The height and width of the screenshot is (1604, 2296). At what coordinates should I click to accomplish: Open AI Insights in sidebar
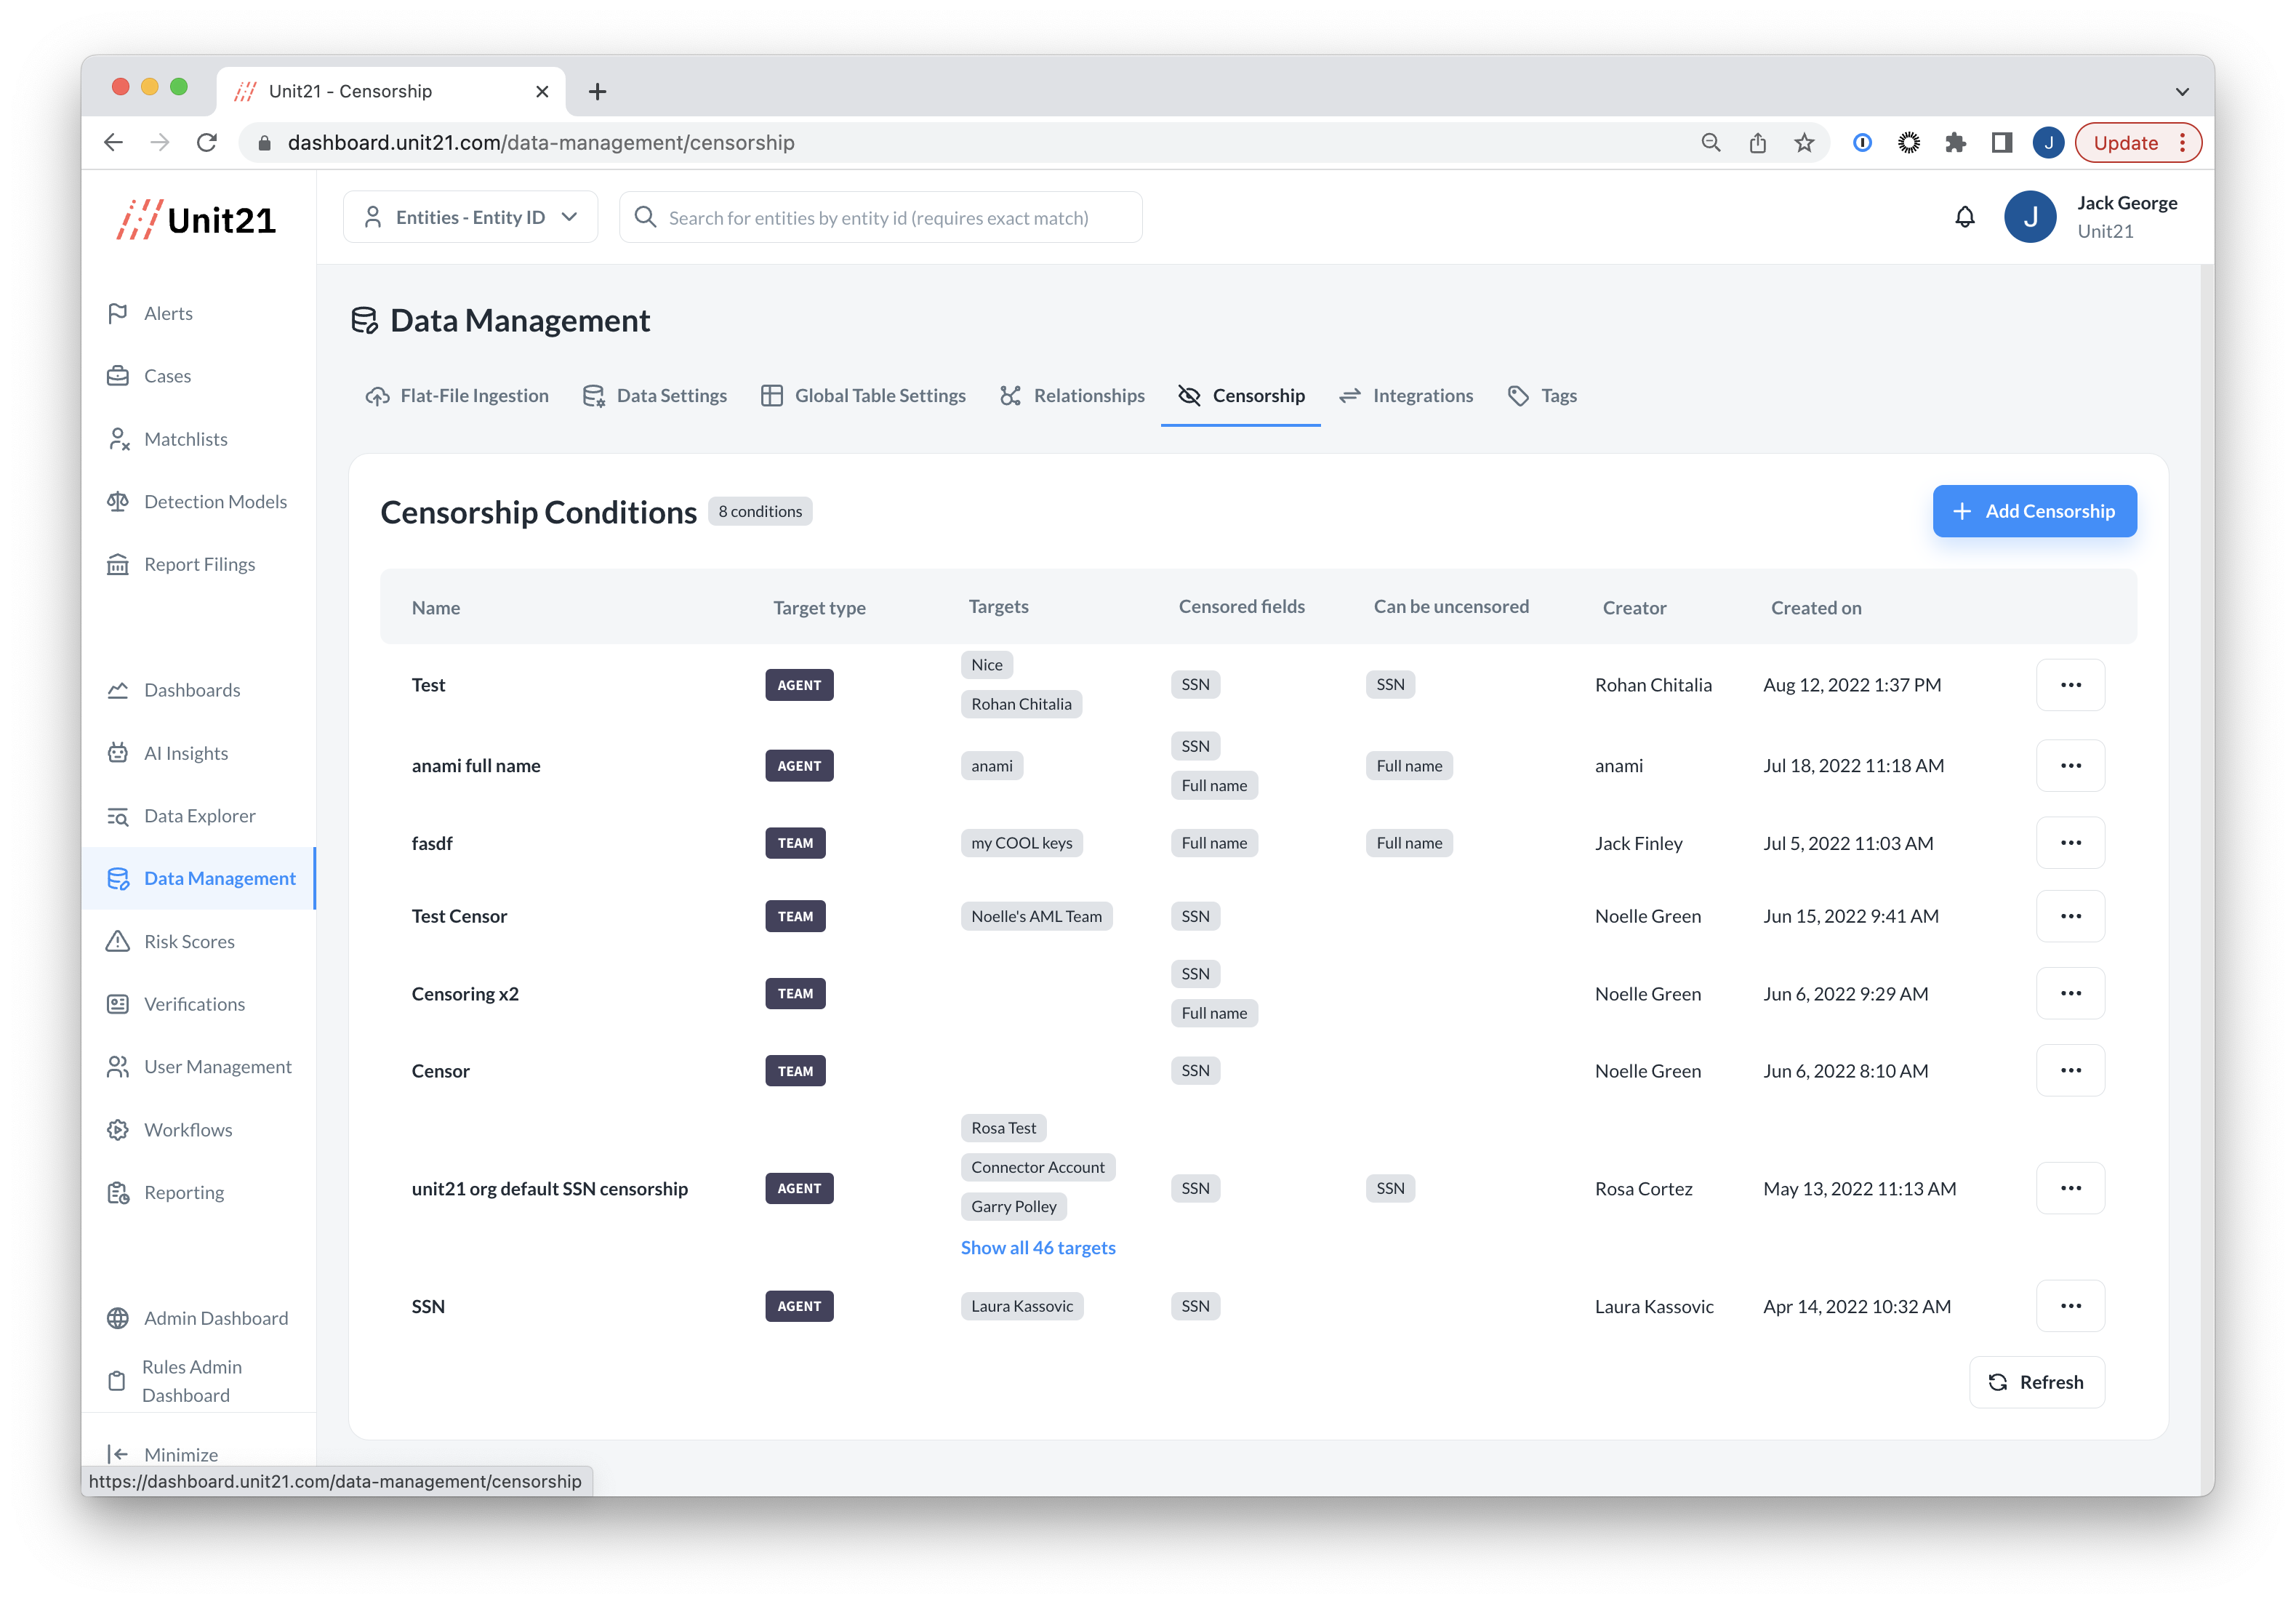tap(185, 753)
